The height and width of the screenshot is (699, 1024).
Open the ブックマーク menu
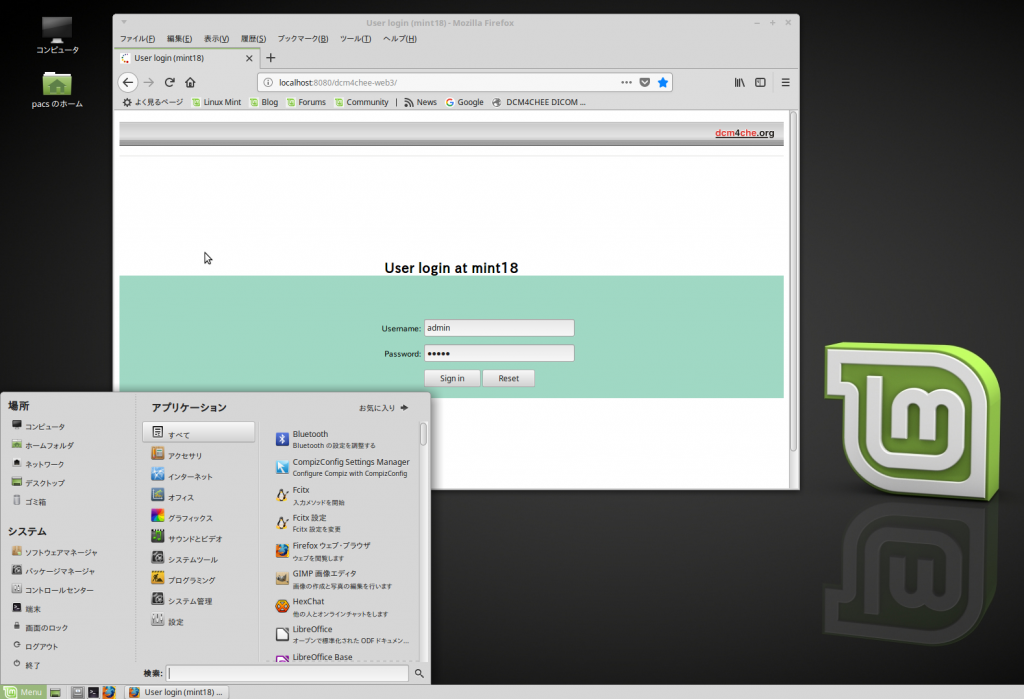[x=302, y=39]
